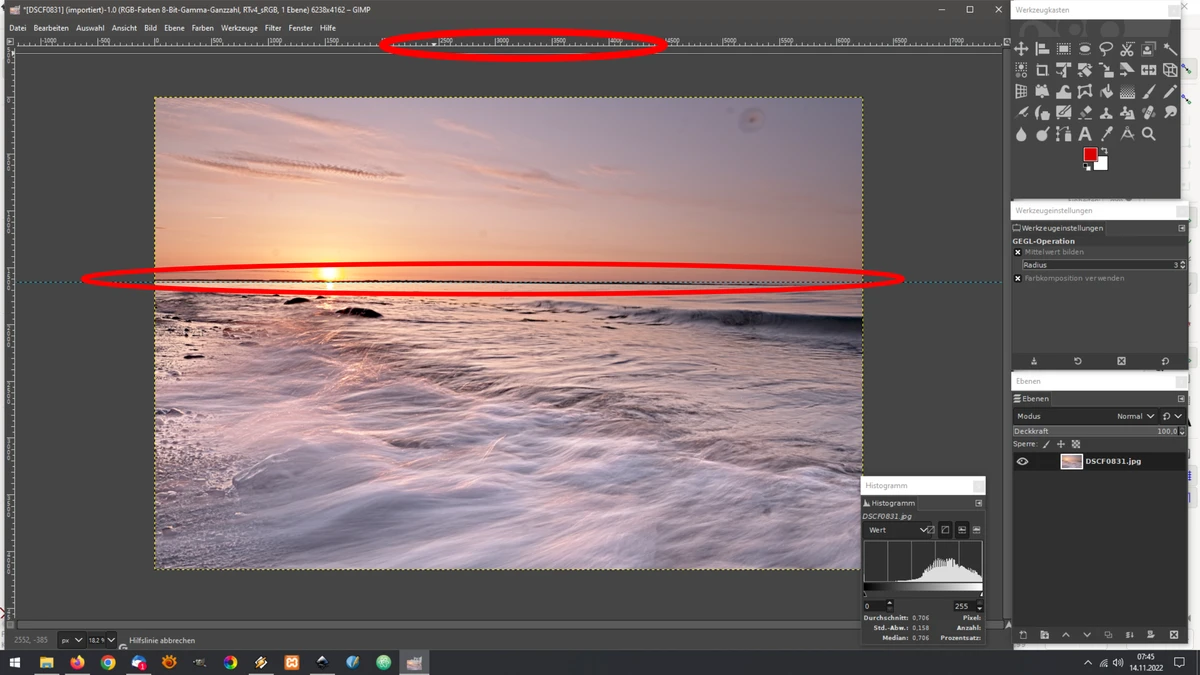Select the Move tool in toolbox

[x=1021, y=48]
